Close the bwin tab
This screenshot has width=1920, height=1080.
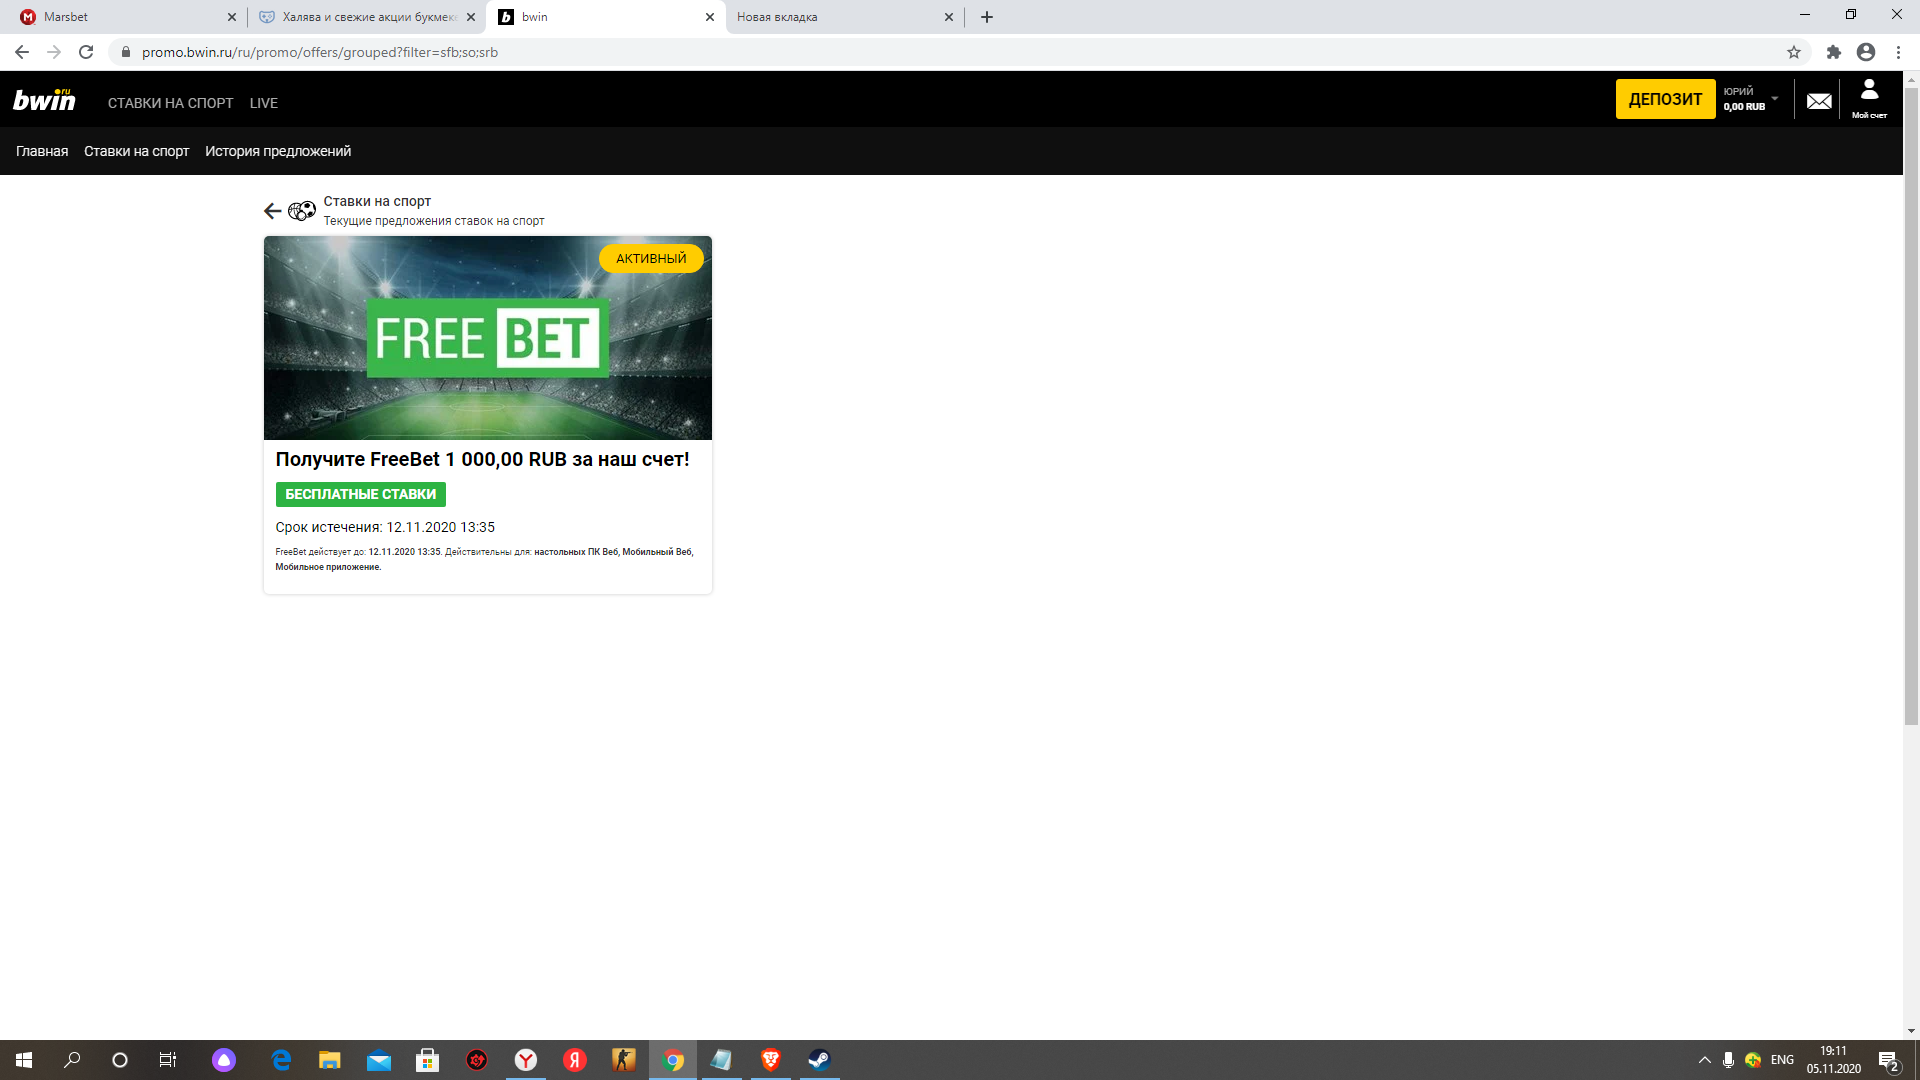pyautogui.click(x=710, y=17)
